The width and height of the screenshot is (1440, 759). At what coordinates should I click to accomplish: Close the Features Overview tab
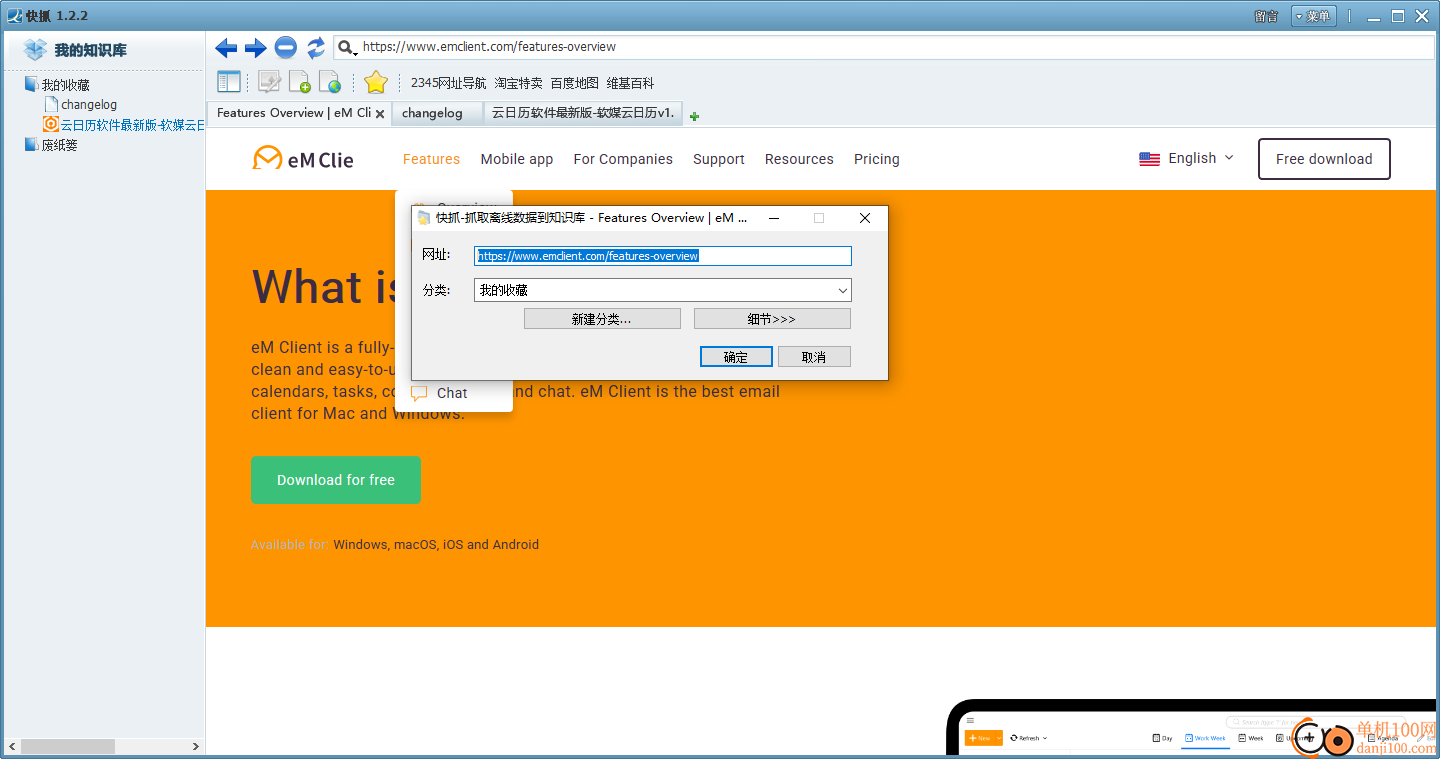380,114
